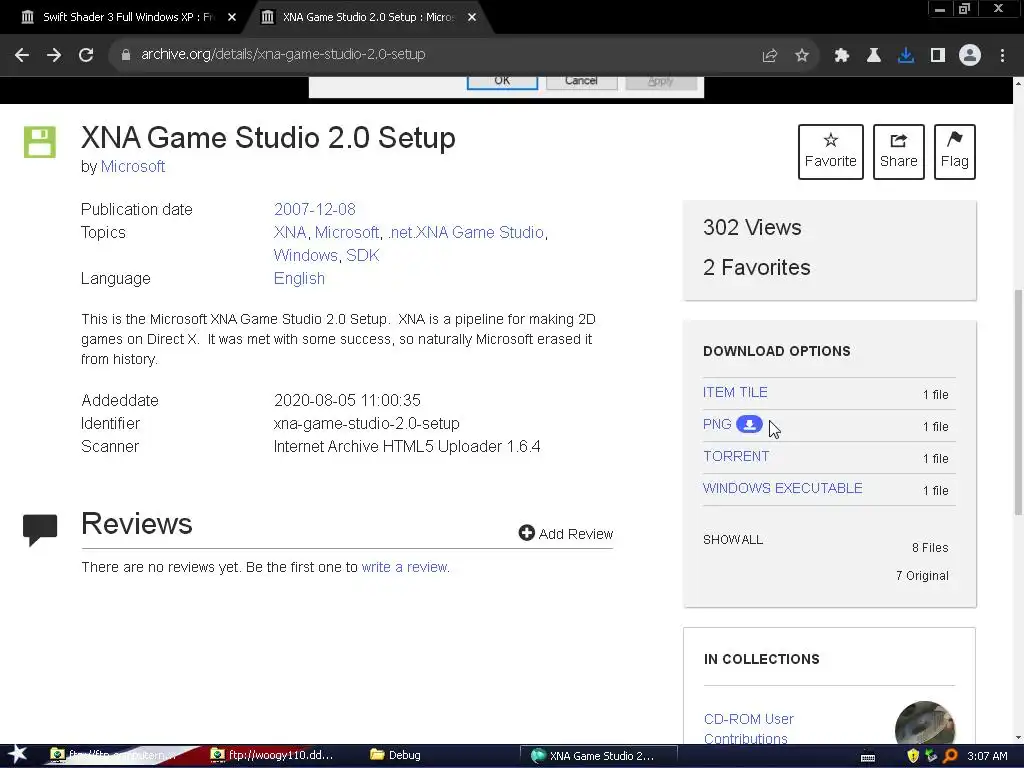Image resolution: width=1024 pixels, height=768 pixels.
Task: Go forward to the next page
Action: click(54, 55)
